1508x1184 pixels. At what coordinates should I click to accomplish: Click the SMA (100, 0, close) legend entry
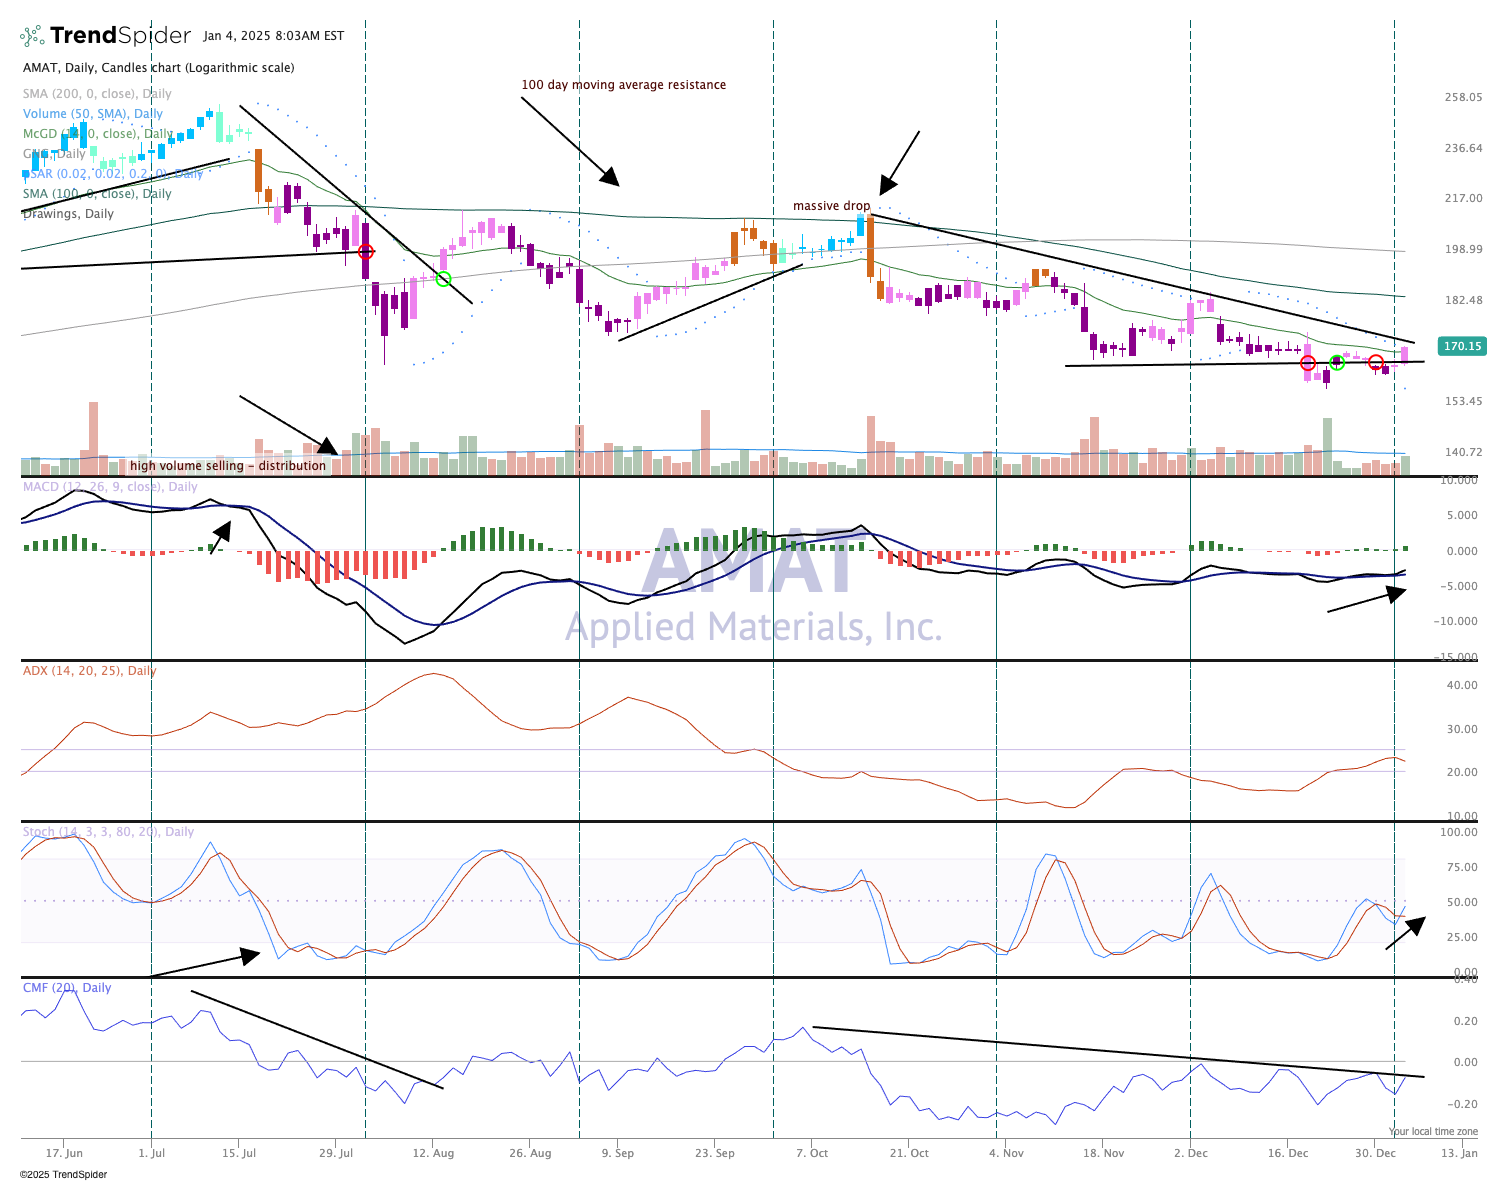pyautogui.click(x=97, y=194)
